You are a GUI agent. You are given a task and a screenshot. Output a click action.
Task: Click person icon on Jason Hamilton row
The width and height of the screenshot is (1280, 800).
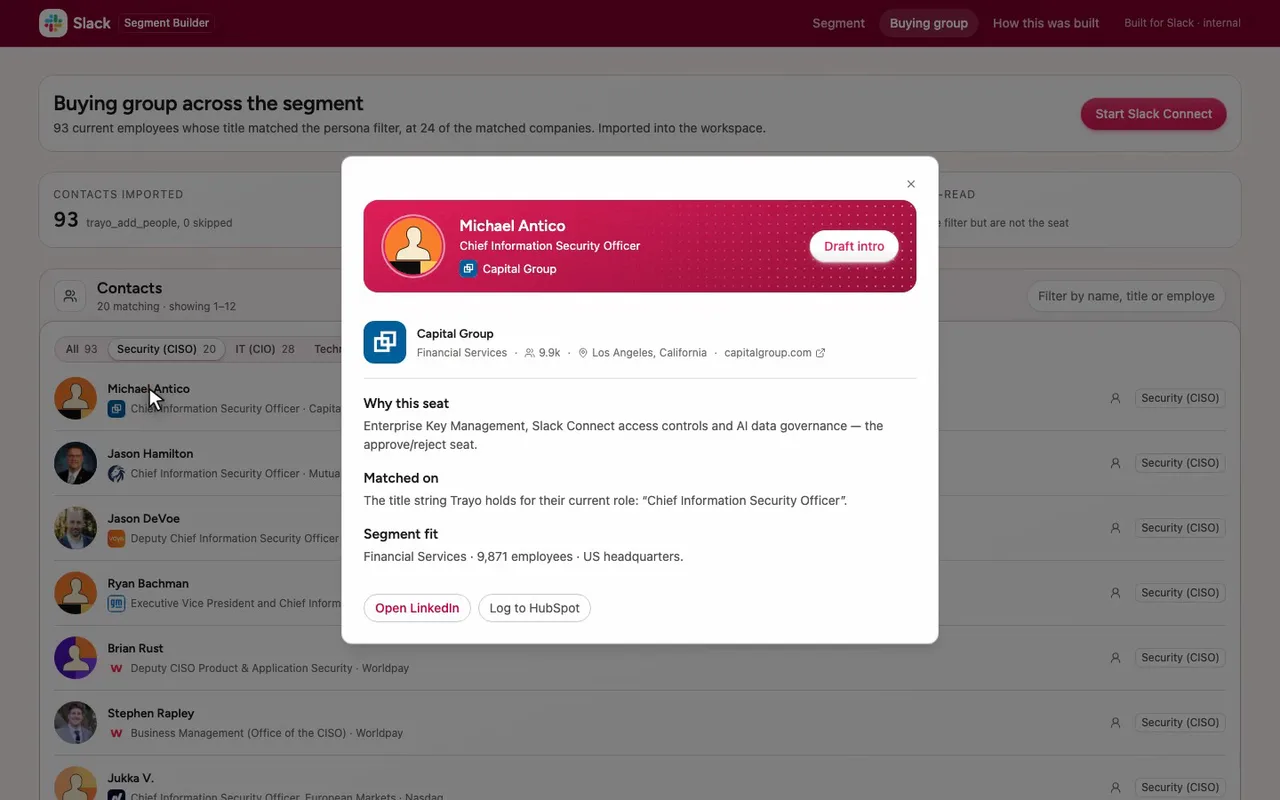point(1115,463)
